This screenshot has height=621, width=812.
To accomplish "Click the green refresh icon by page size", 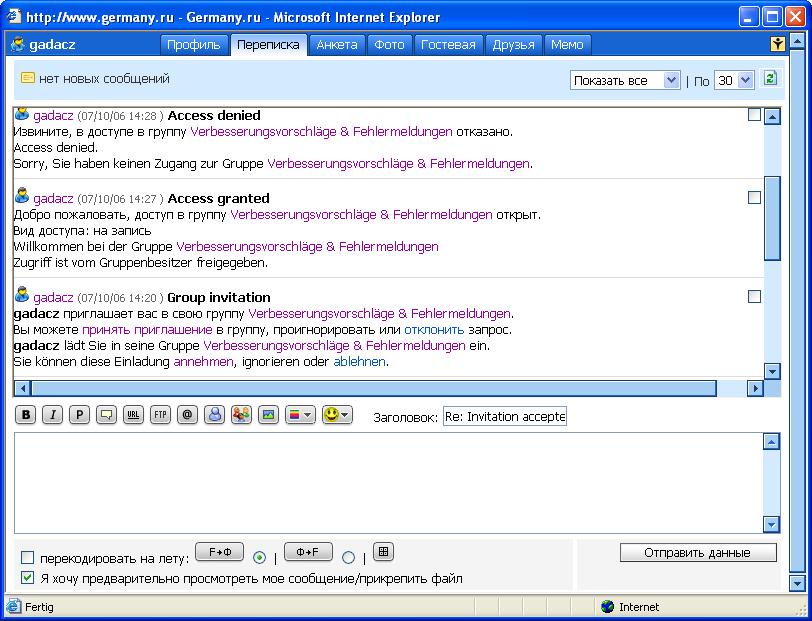I will (x=770, y=79).
